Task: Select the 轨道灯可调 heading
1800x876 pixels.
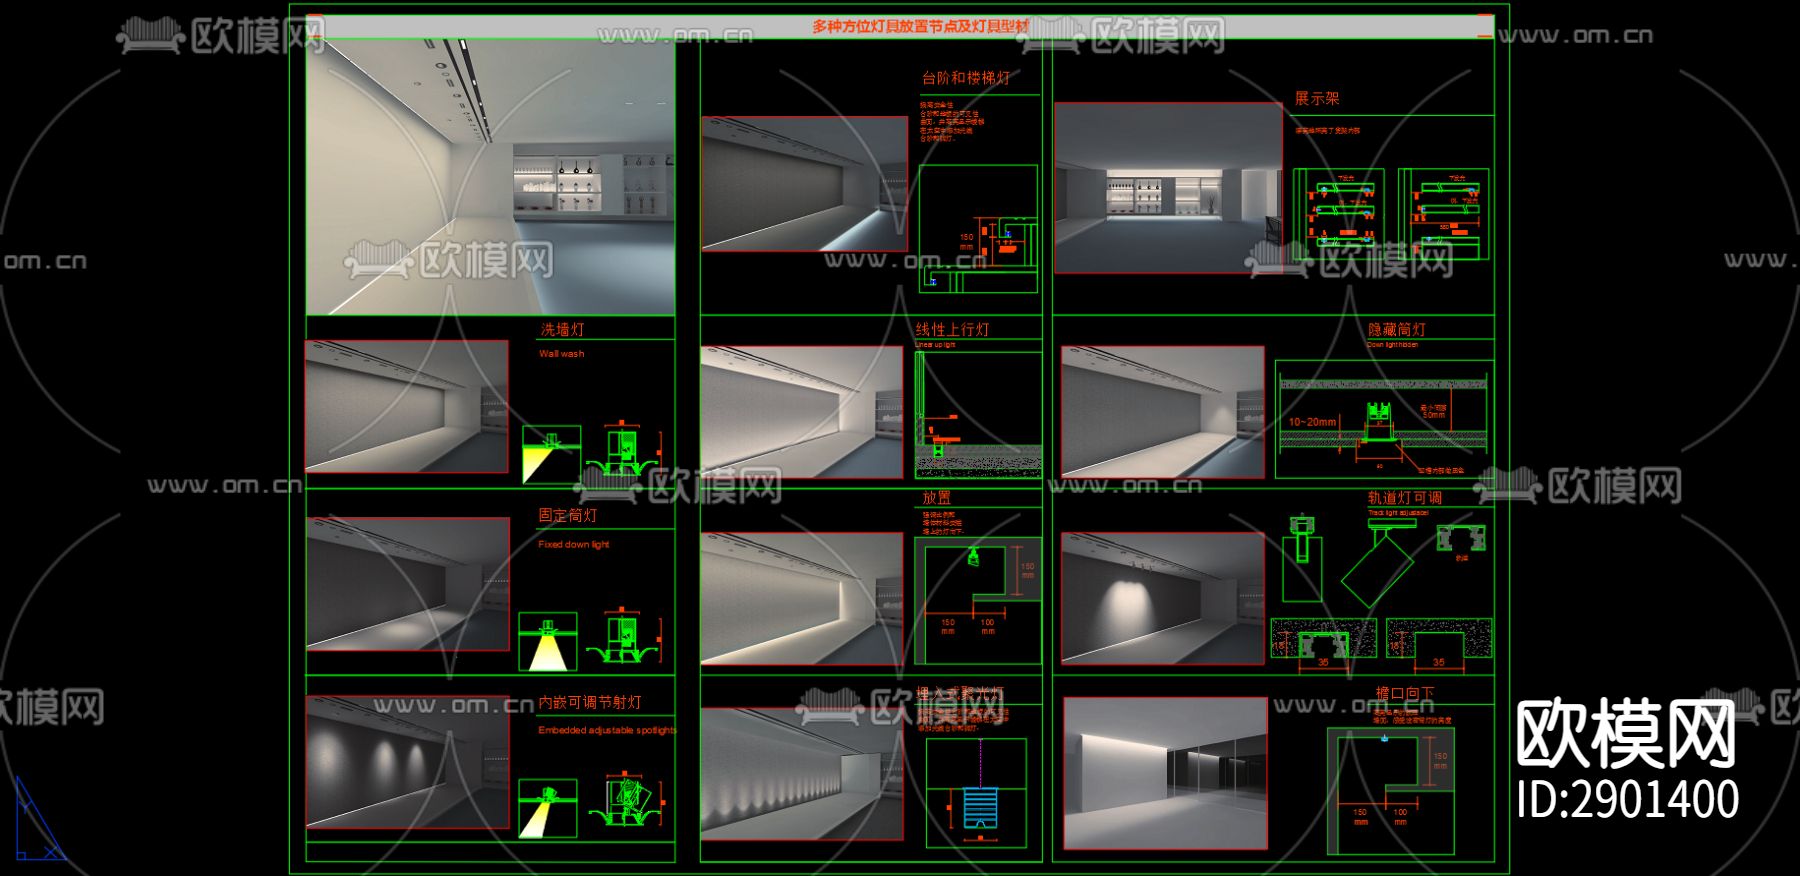Action: point(1405,497)
